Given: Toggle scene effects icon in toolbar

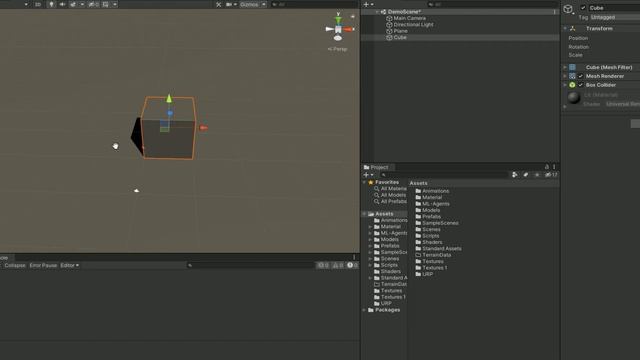Looking at the screenshot, I should 73,4.
